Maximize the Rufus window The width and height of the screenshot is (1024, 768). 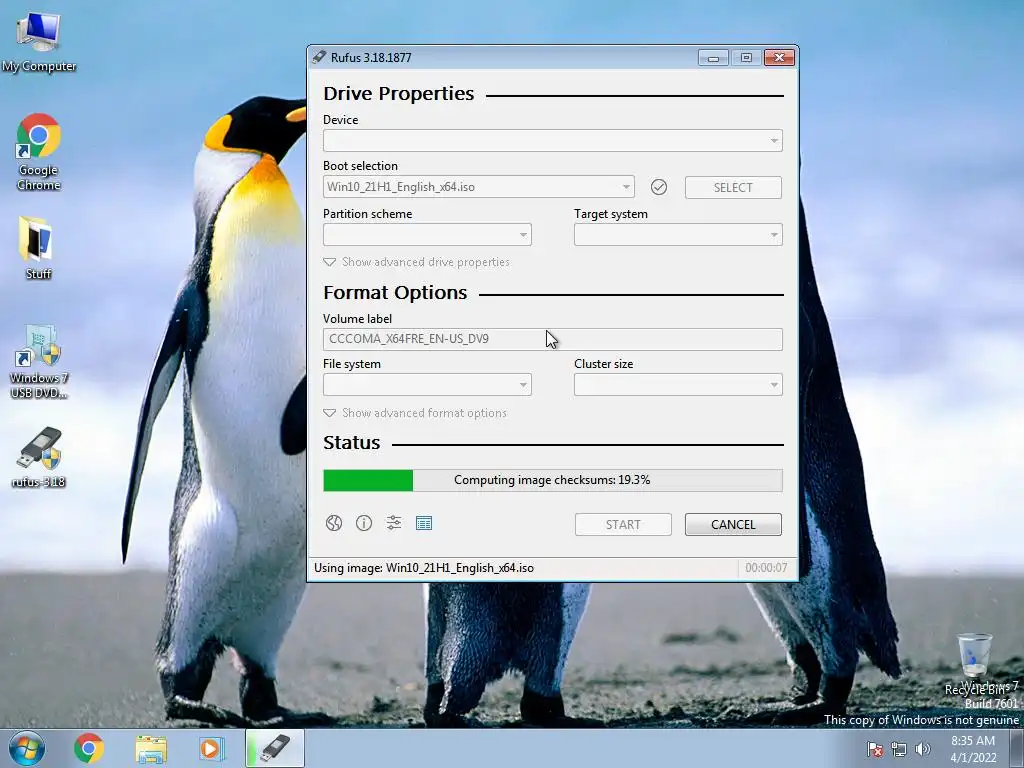click(x=746, y=57)
